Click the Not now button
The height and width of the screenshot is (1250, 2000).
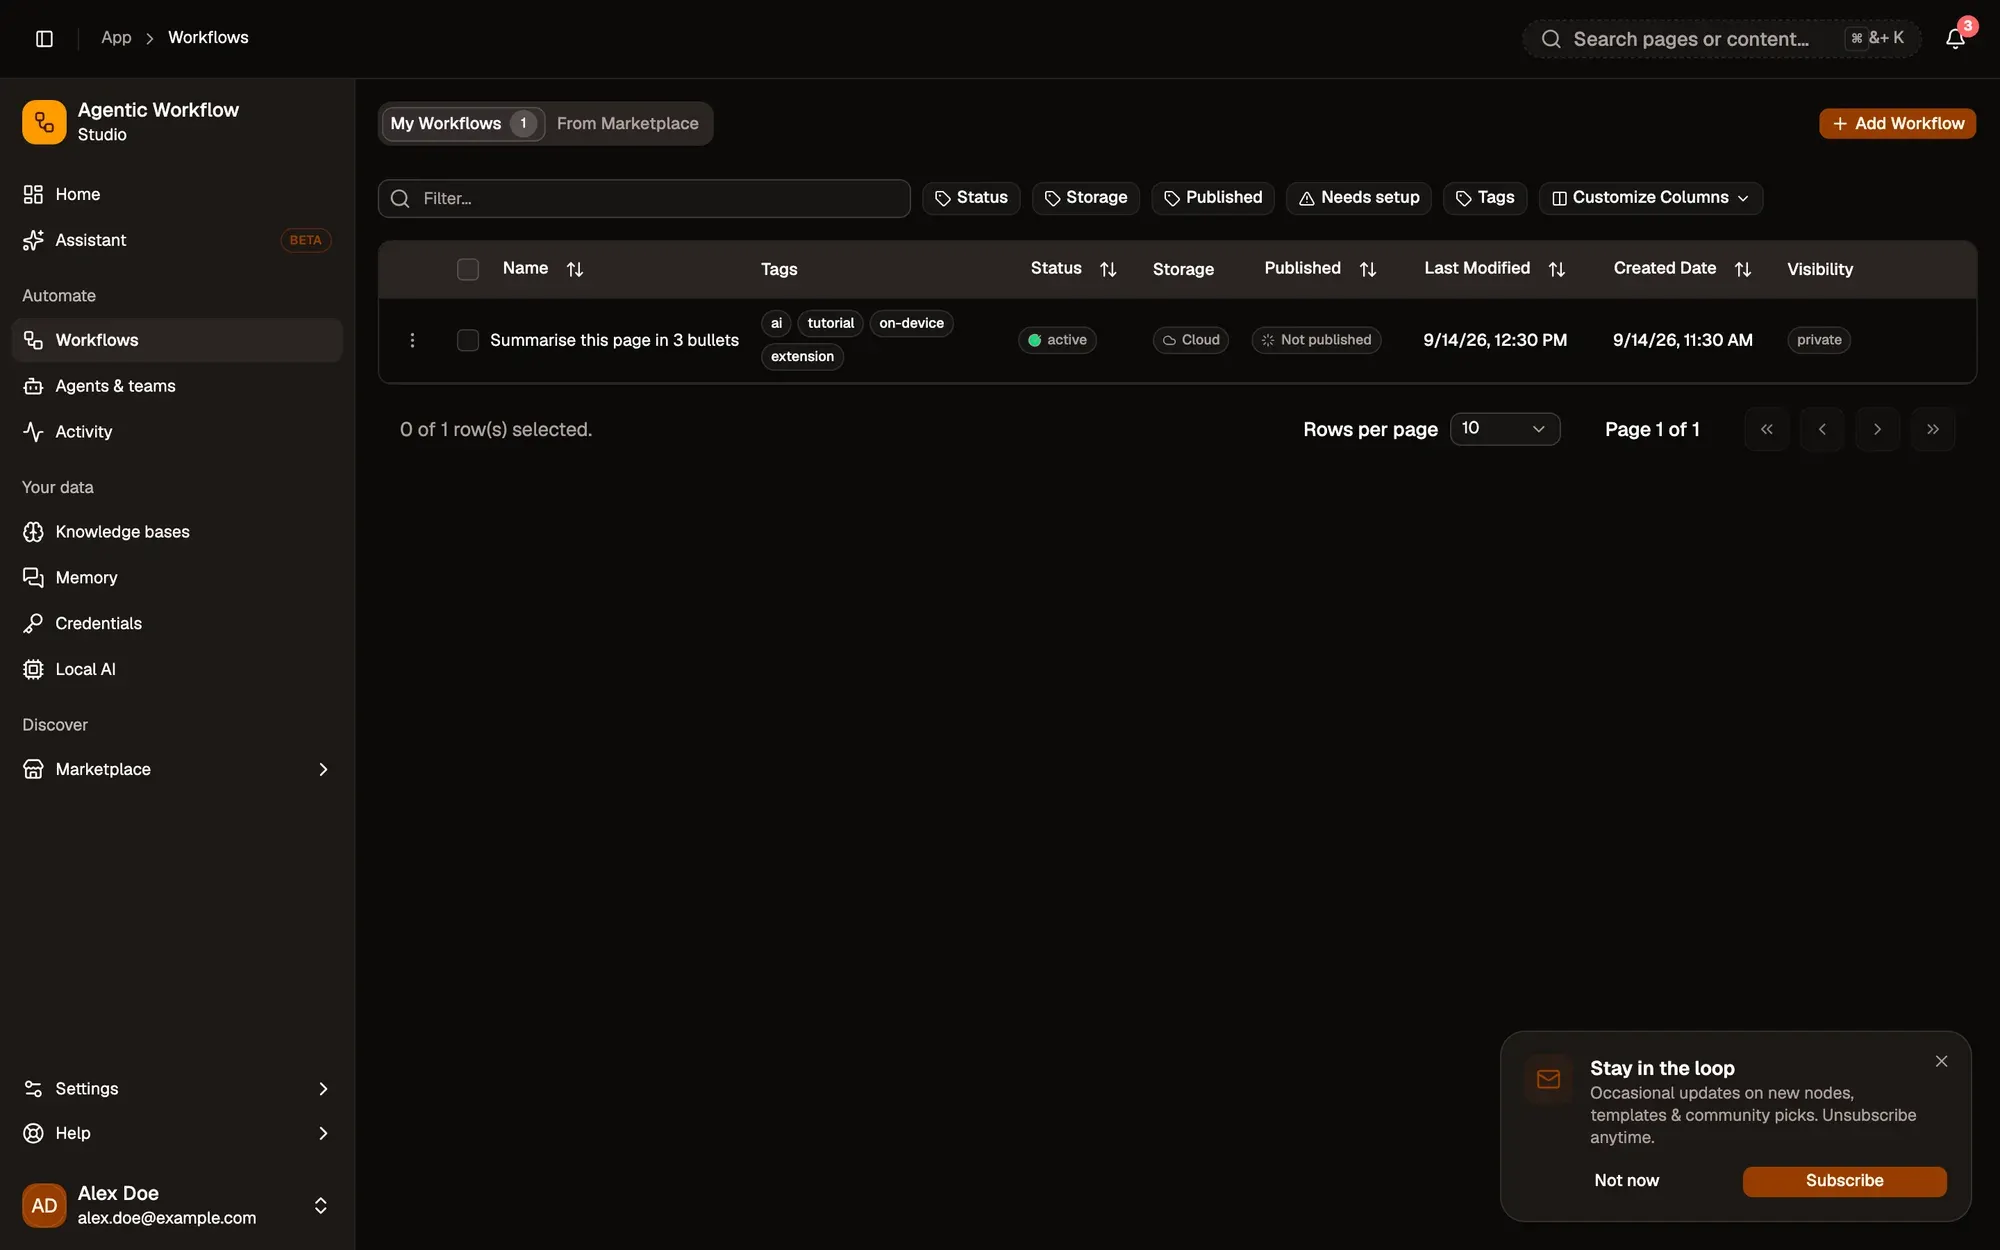[x=1626, y=1181]
